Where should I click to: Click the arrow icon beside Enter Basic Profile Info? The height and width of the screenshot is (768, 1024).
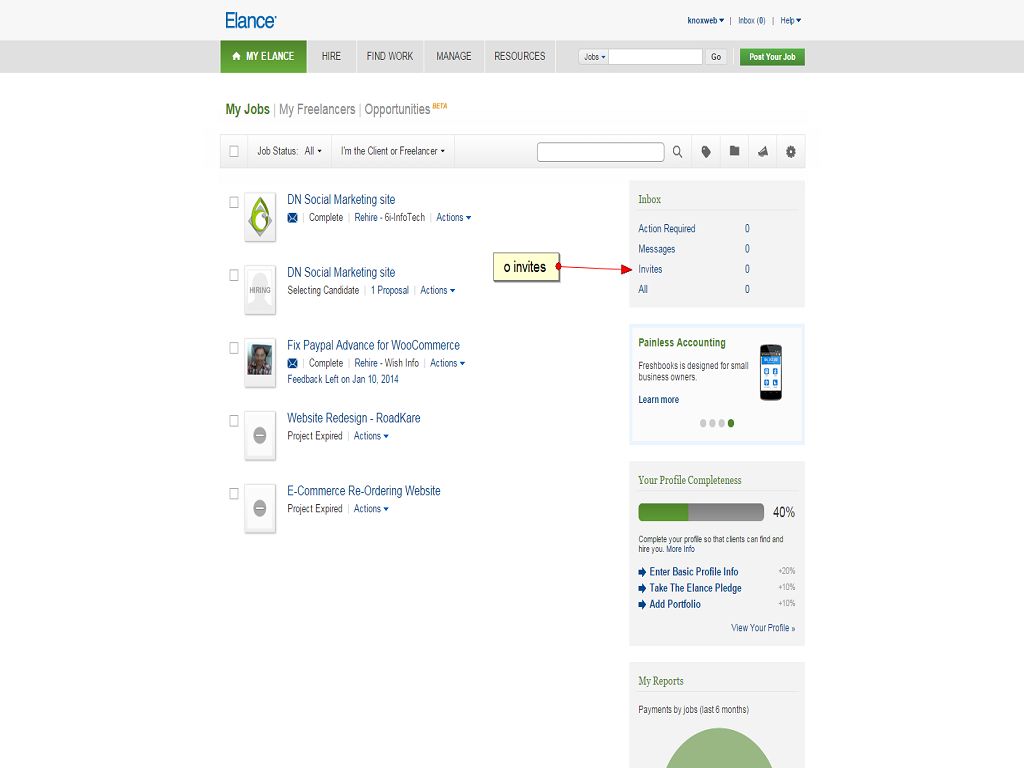(642, 572)
